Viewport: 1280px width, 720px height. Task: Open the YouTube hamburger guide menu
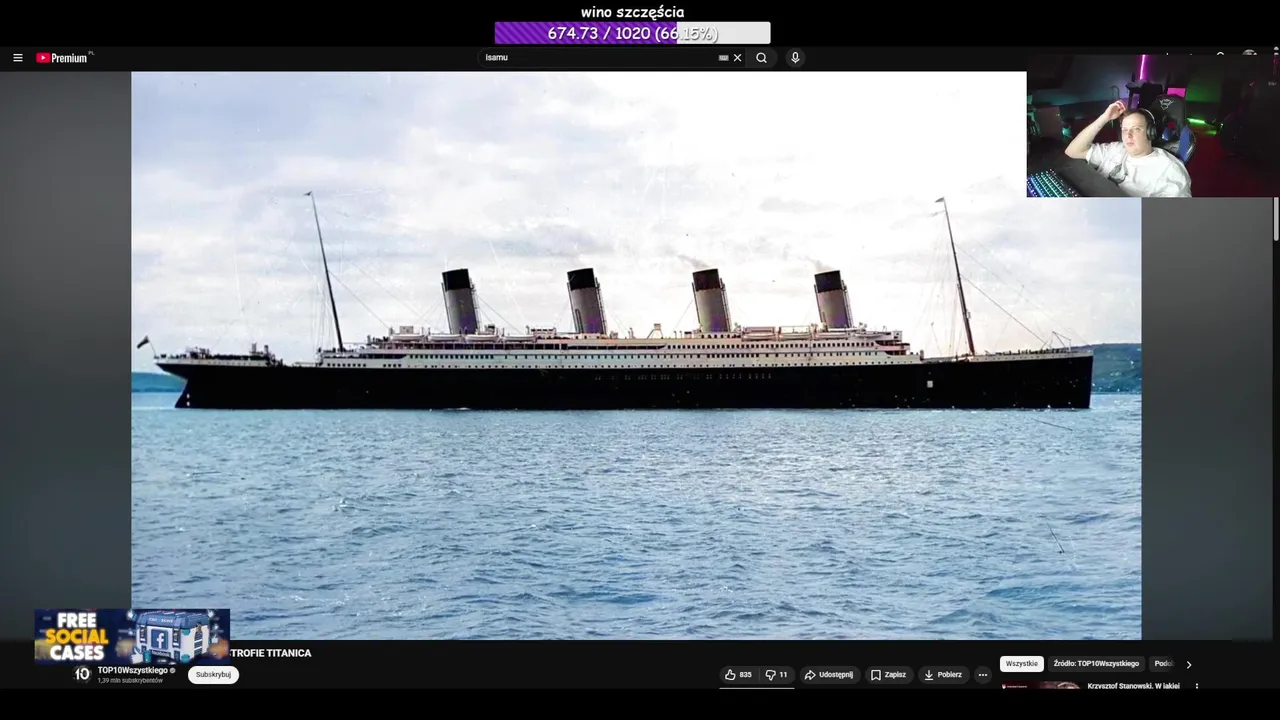17,58
